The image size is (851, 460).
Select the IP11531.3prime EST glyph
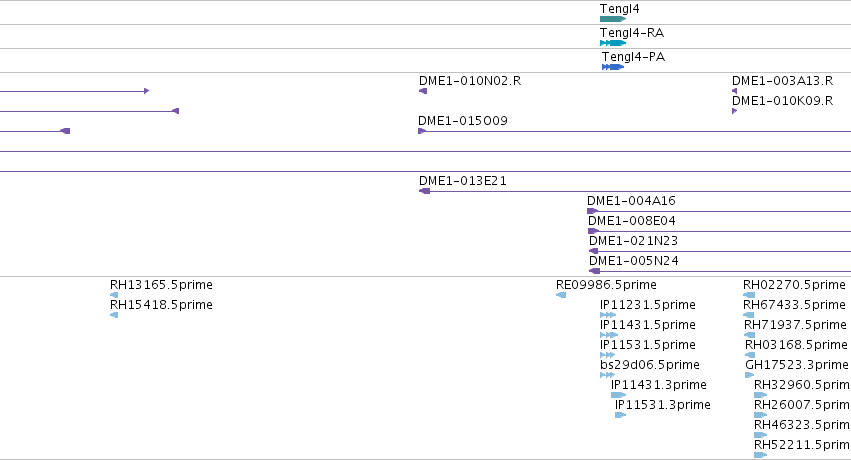(620, 415)
